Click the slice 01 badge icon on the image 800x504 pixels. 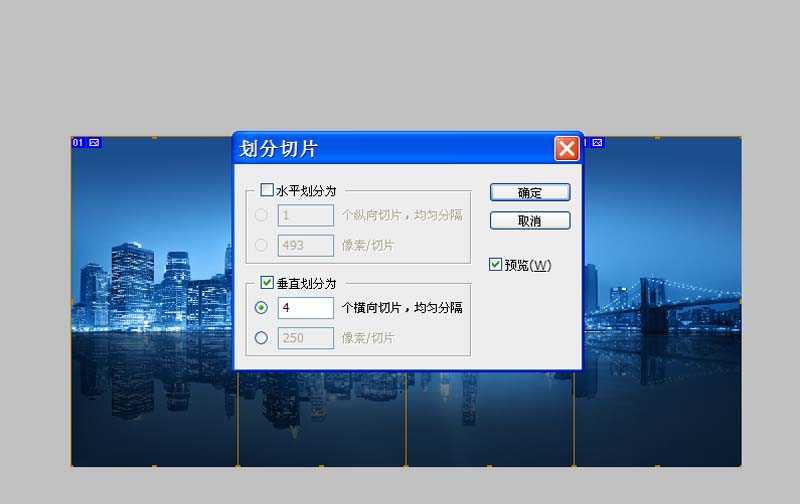click(x=94, y=142)
